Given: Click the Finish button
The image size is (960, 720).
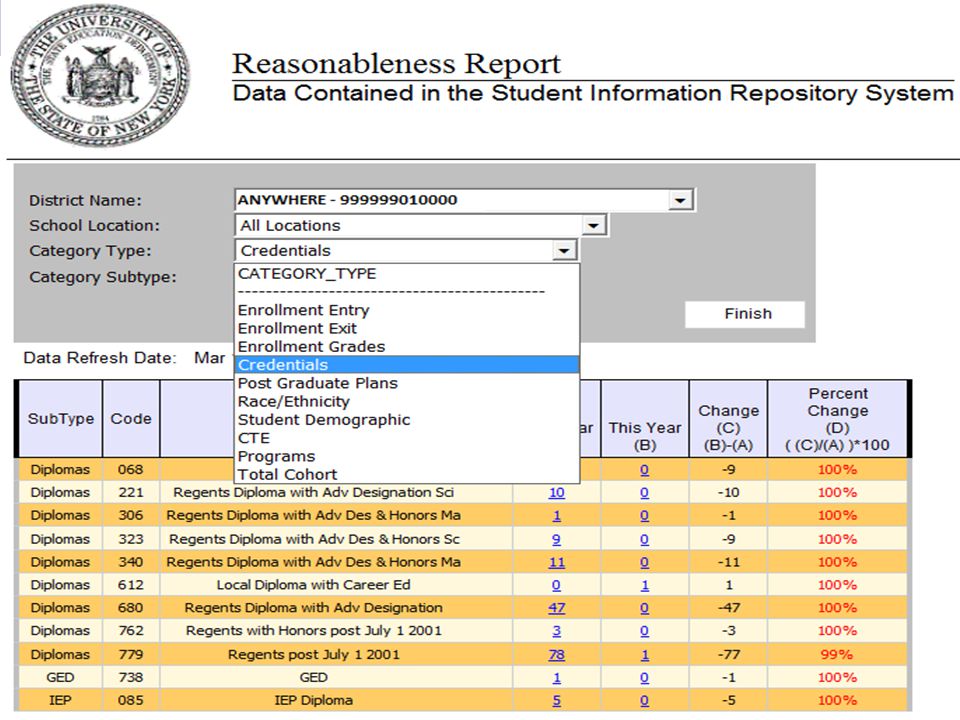Looking at the screenshot, I should point(745,314).
